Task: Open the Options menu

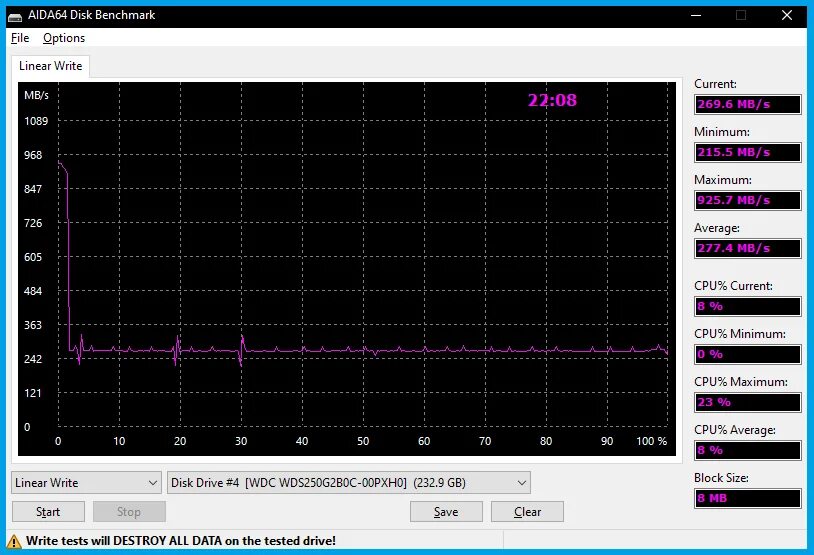Action: (64, 38)
